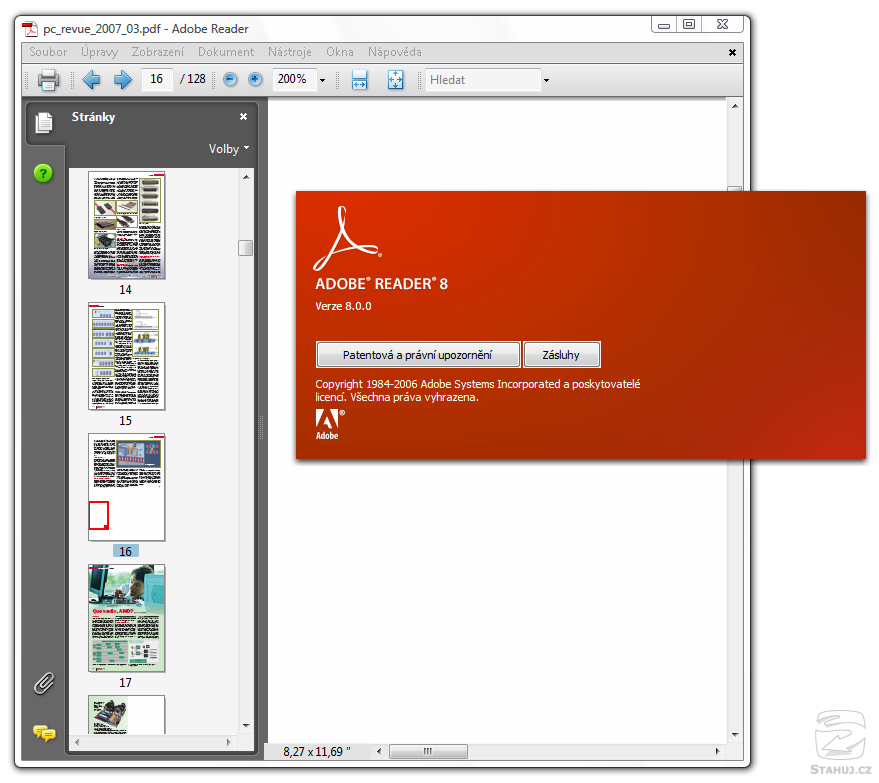Click the Stránky panel title
This screenshot has height=783, width=879.
(93, 117)
